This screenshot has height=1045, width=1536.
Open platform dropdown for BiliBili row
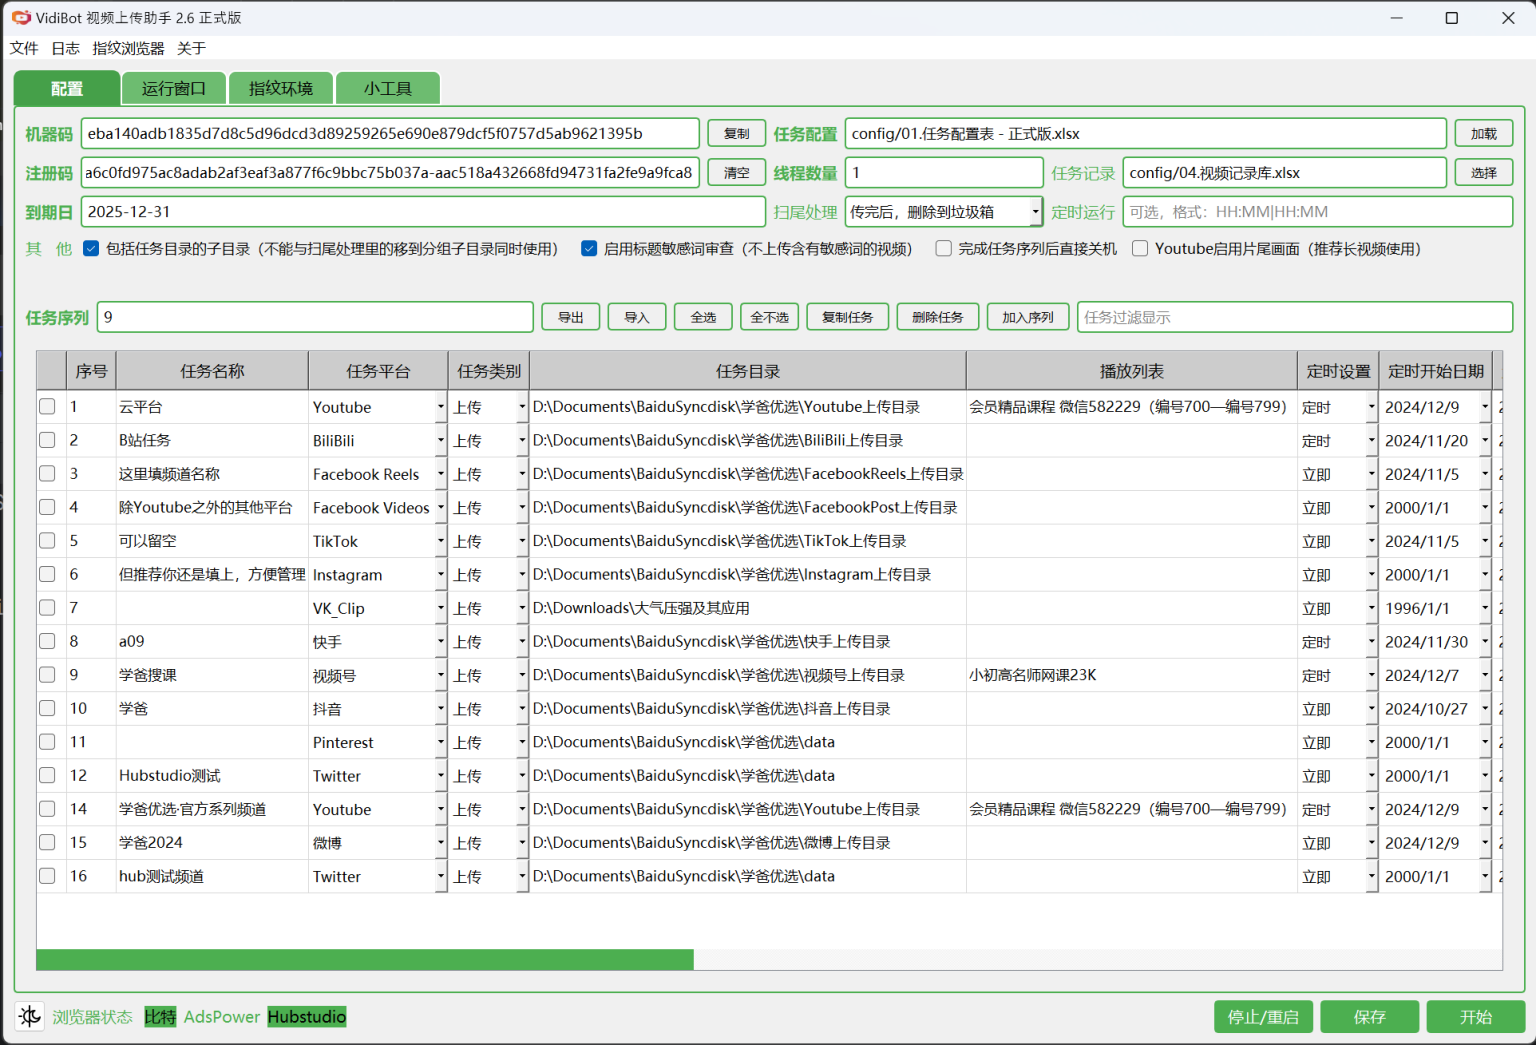tap(440, 440)
